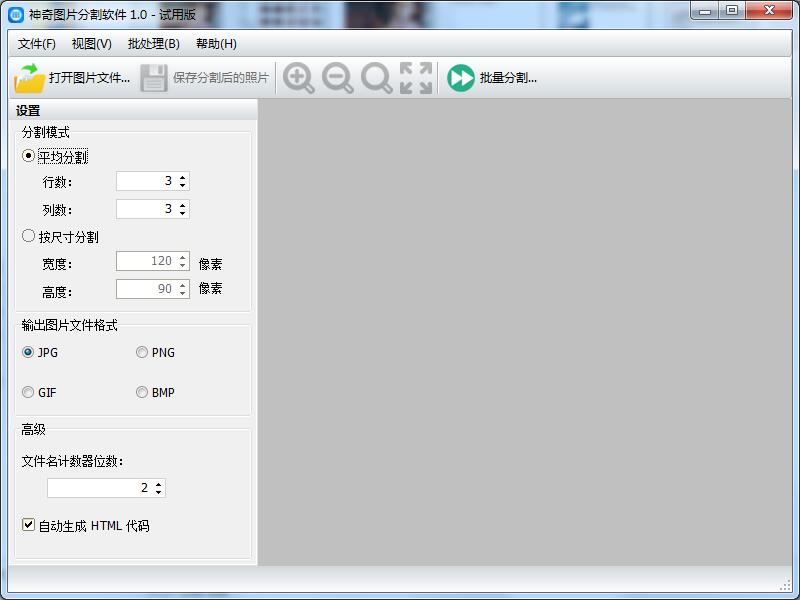
Task: Choose JPG output format
Action: point(28,352)
